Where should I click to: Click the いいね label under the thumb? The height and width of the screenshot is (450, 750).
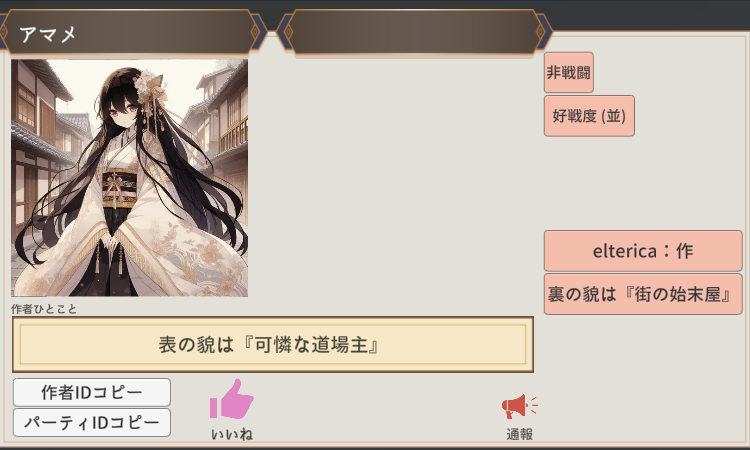click(x=232, y=434)
